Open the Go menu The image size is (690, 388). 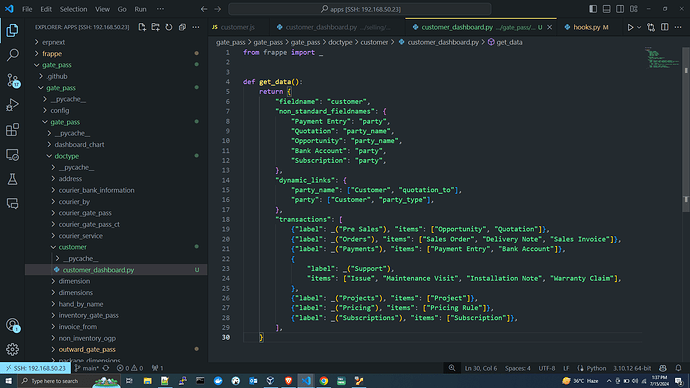click(x=122, y=9)
